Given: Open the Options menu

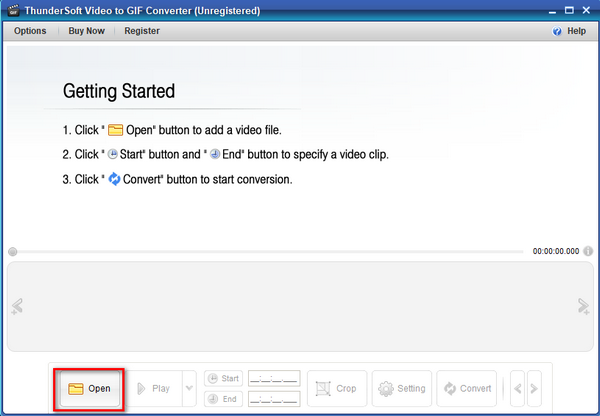Looking at the screenshot, I should [30, 31].
